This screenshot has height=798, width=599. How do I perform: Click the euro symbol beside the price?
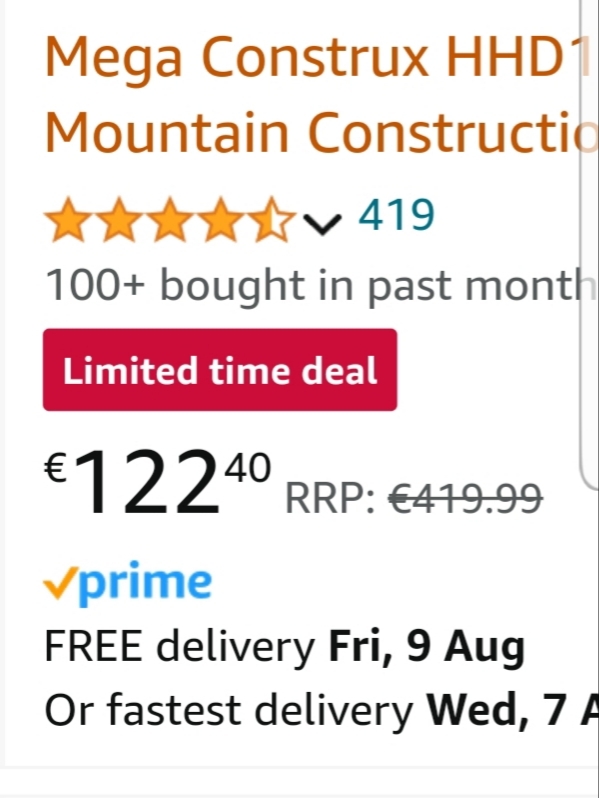55,469
